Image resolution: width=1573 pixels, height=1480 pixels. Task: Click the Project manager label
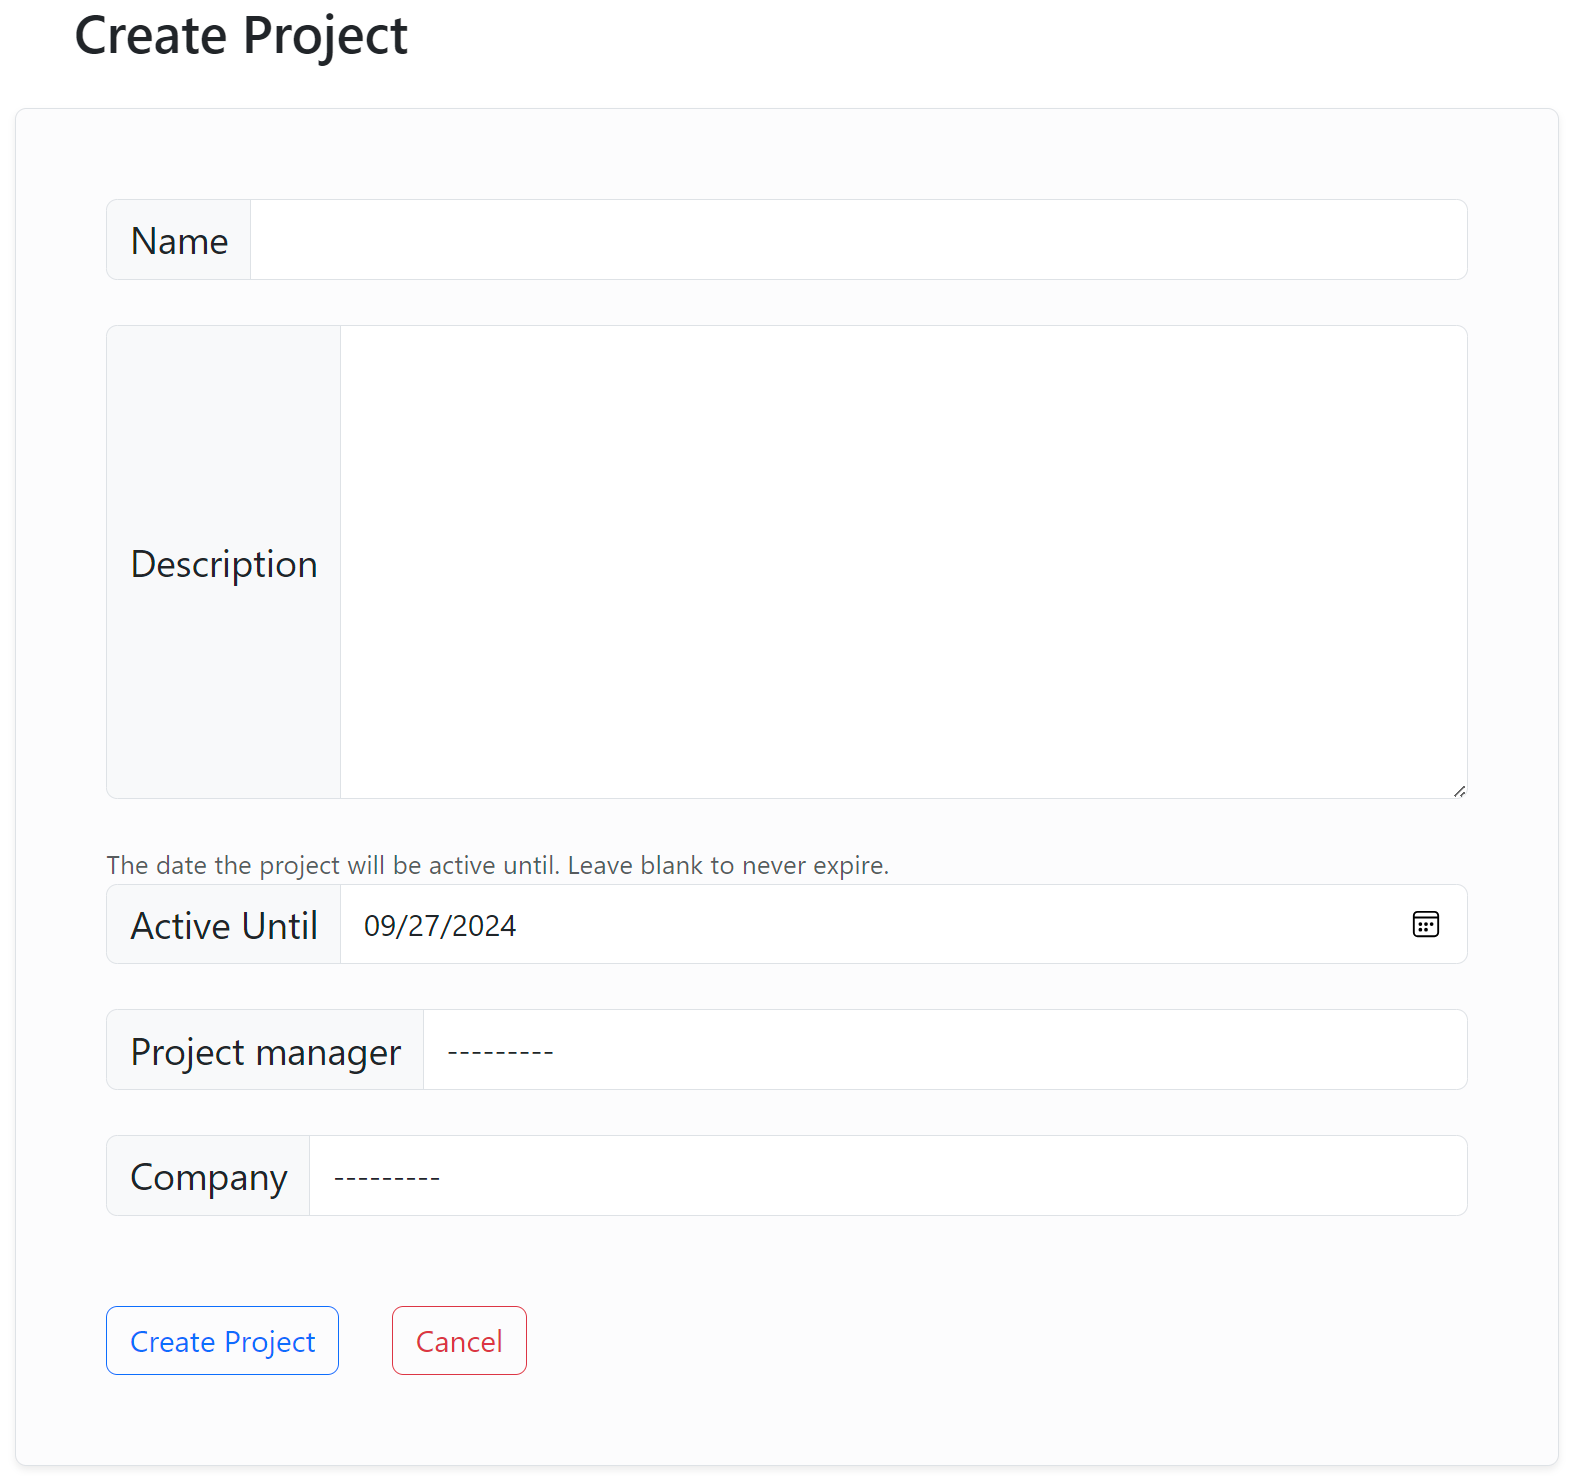[x=266, y=1052]
